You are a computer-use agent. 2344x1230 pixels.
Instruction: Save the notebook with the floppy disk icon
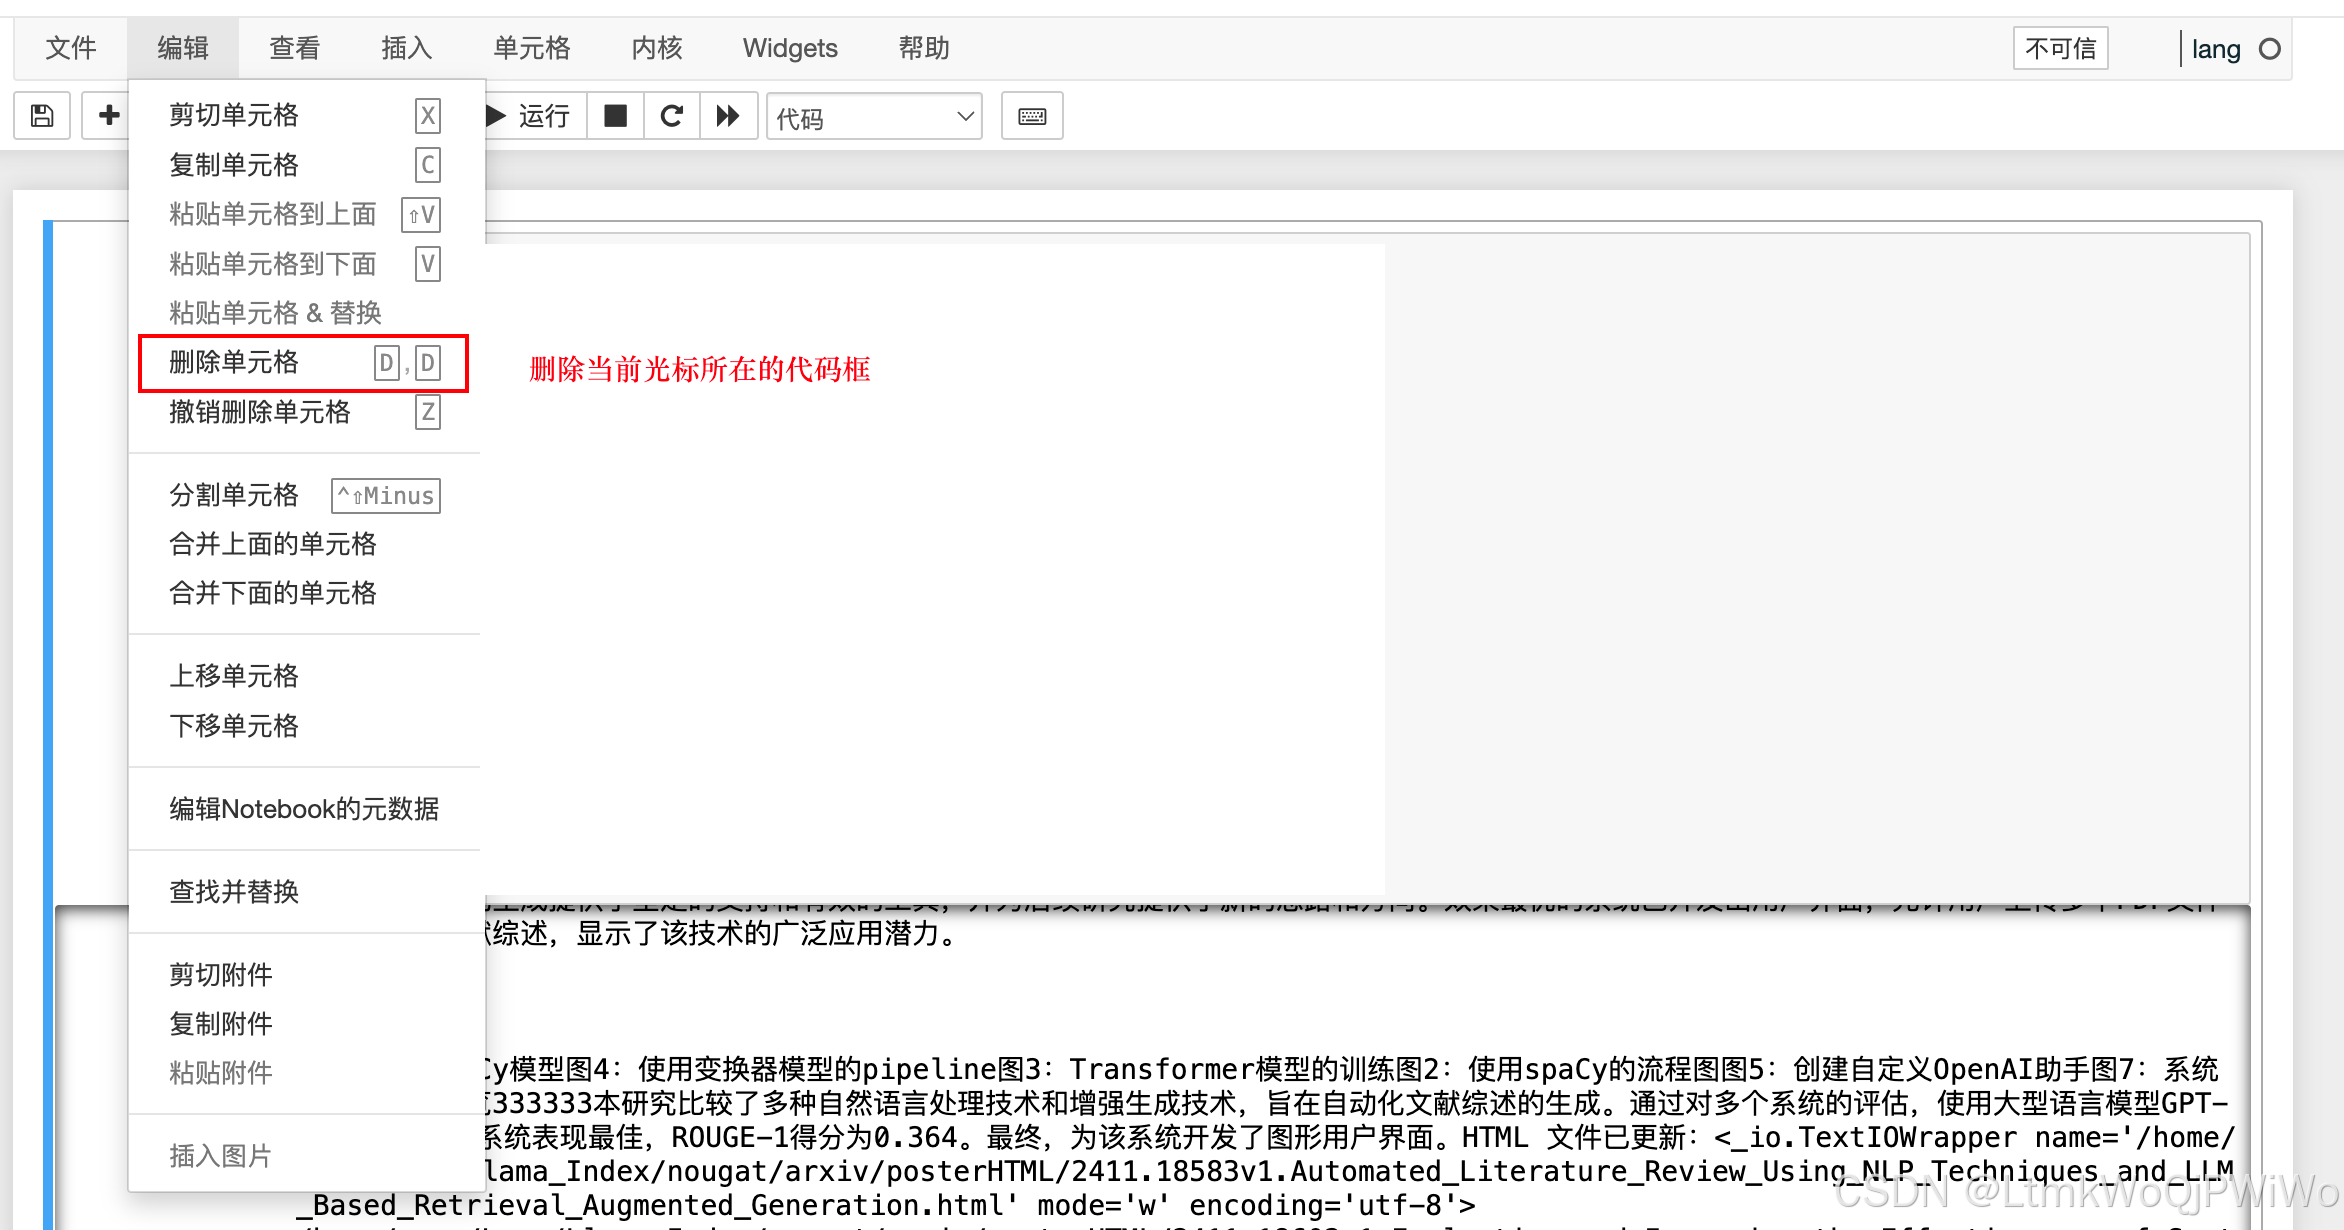click(x=40, y=115)
